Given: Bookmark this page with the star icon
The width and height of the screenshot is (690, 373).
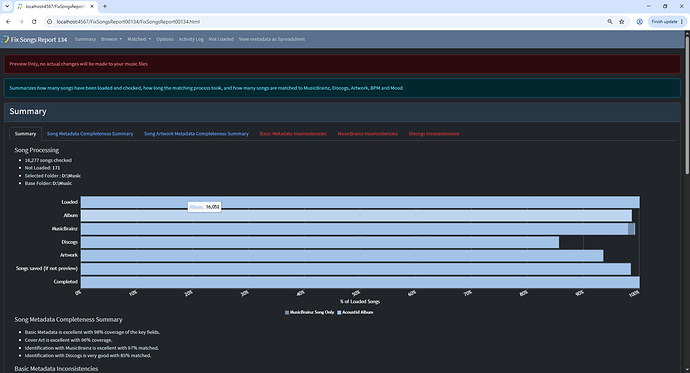Looking at the screenshot, I should 622,22.
